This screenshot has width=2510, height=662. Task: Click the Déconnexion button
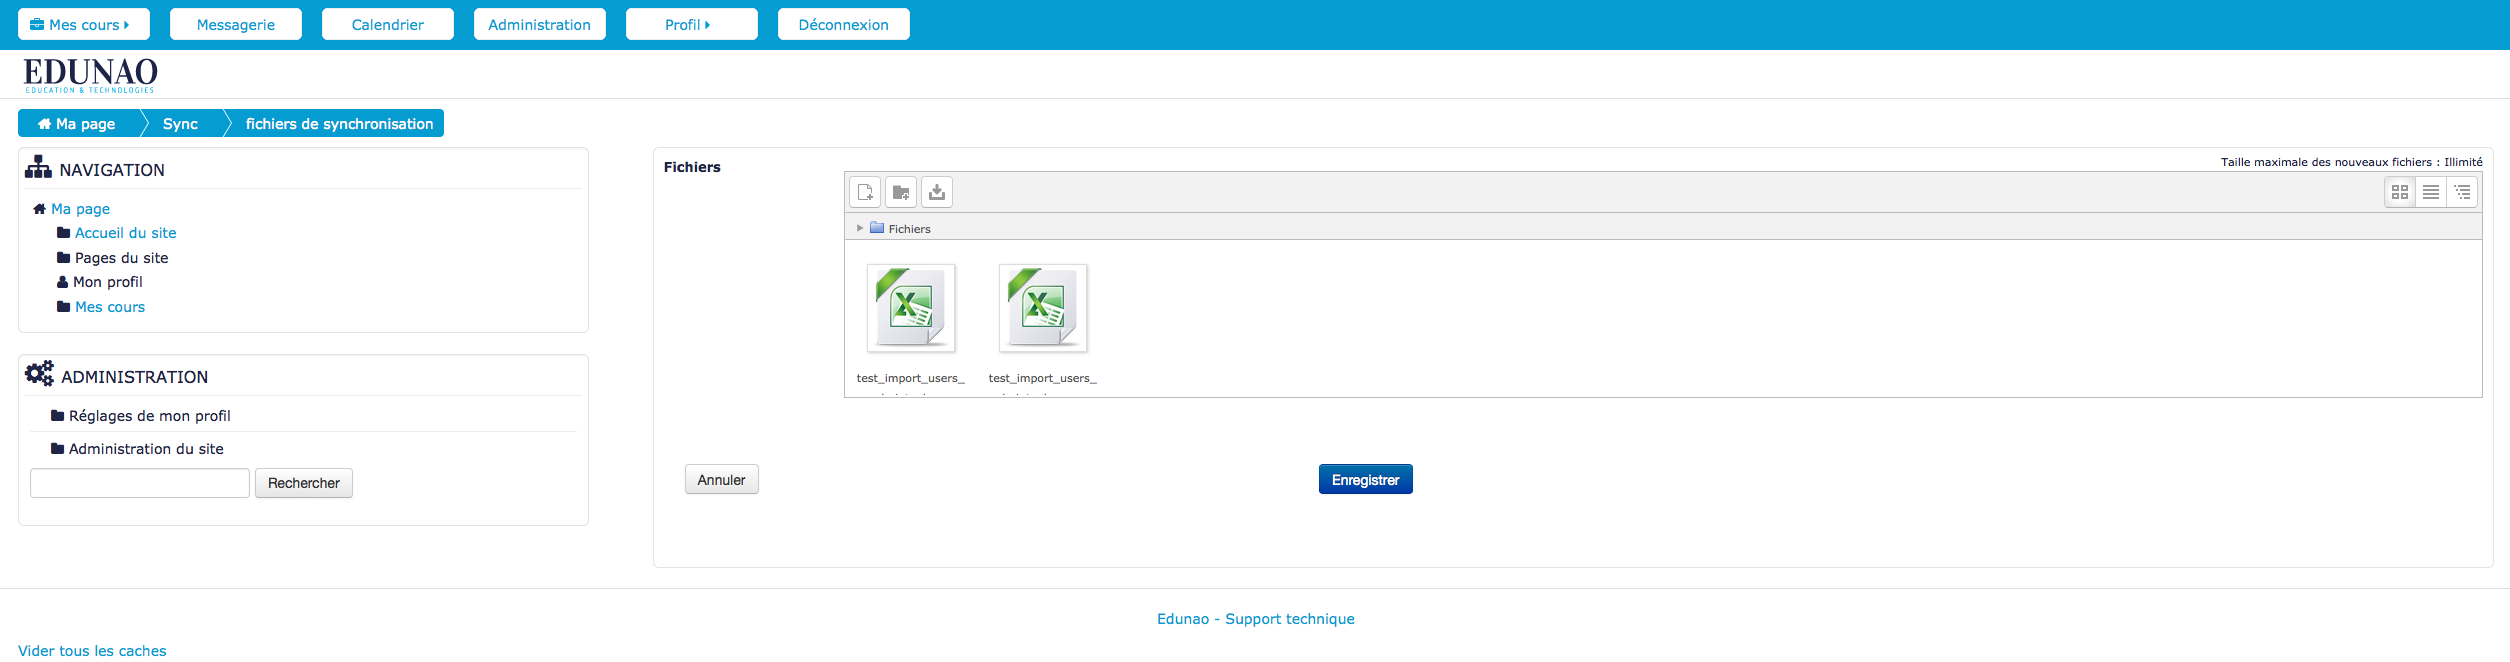(x=843, y=25)
